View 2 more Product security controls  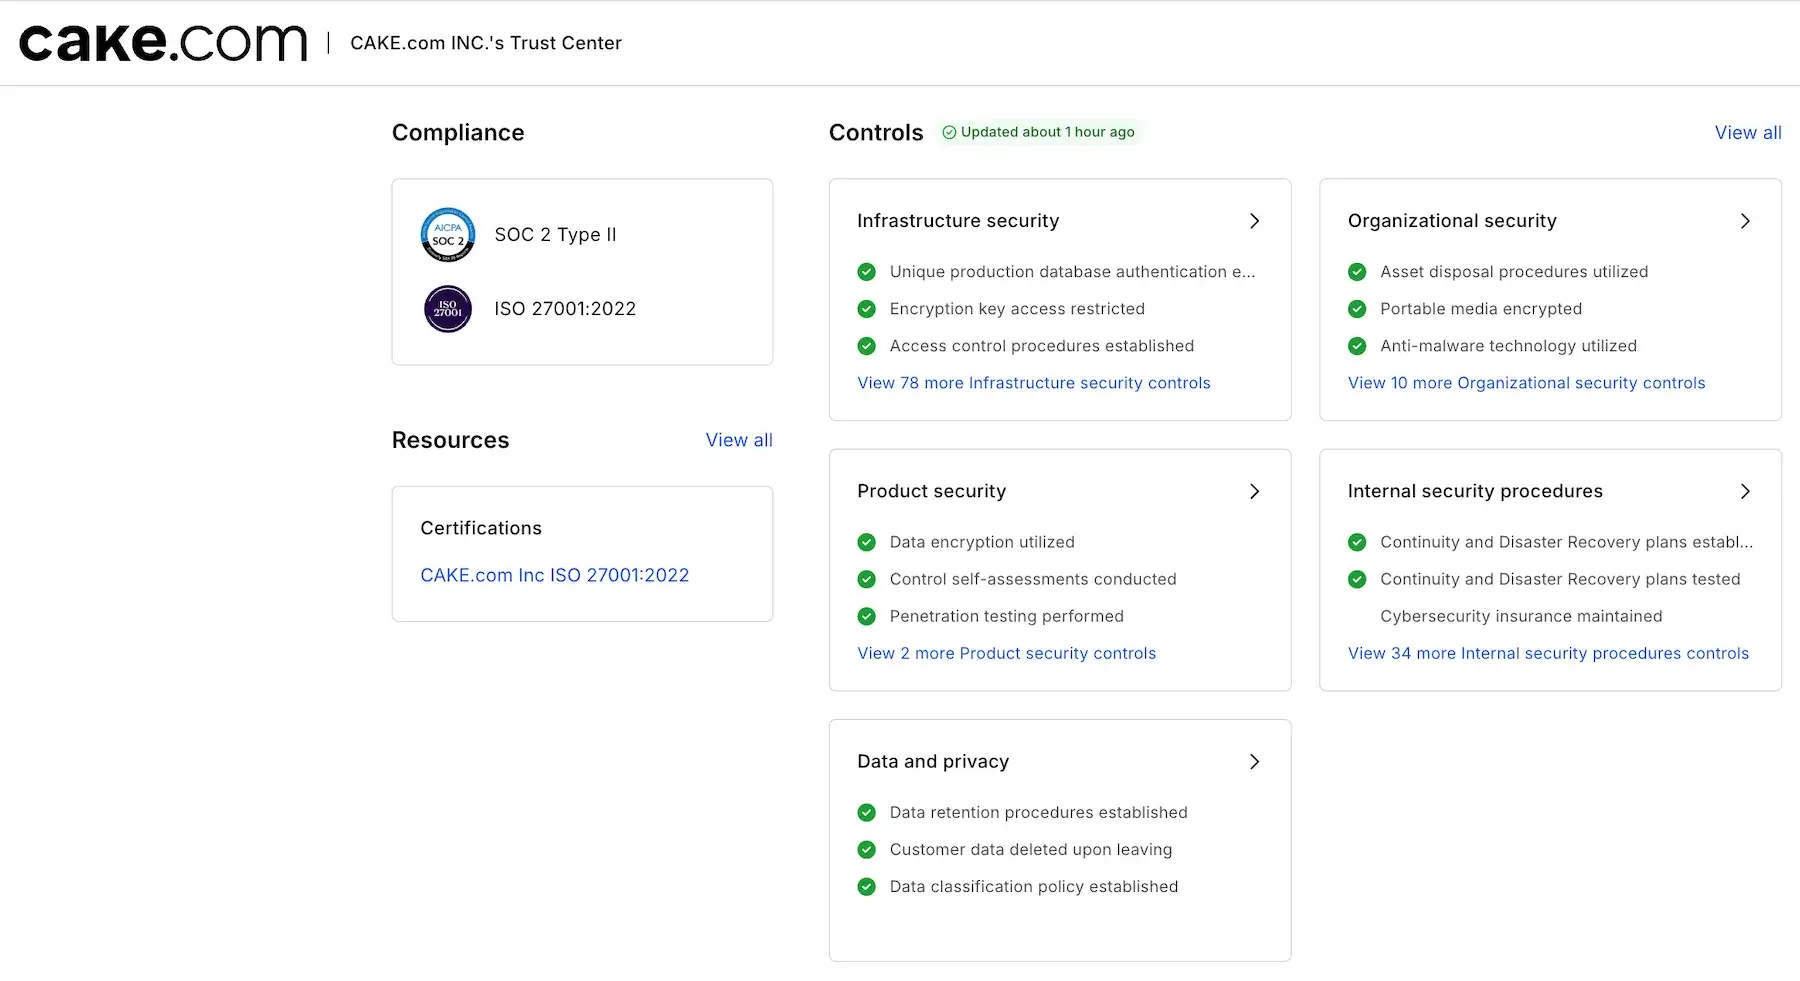[x=1007, y=653]
